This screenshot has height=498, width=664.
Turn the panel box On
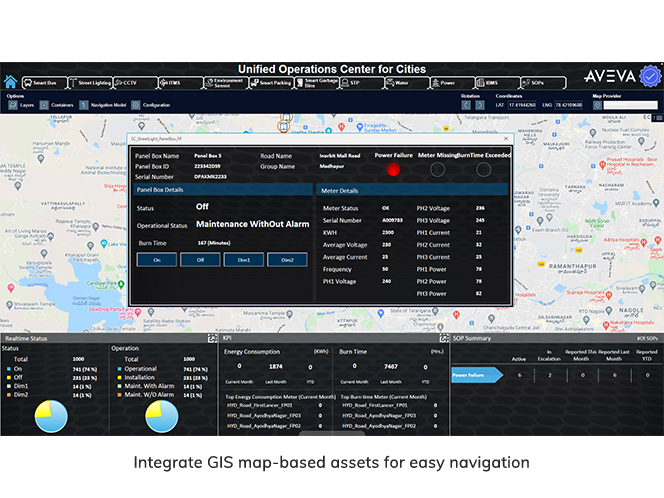pos(157,260)
